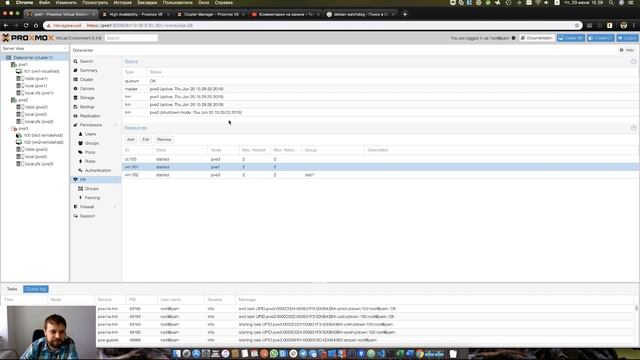Open Pools under Permissions
Image resolution: width=640 pixels, height=360 pixels.
(90, 152)
